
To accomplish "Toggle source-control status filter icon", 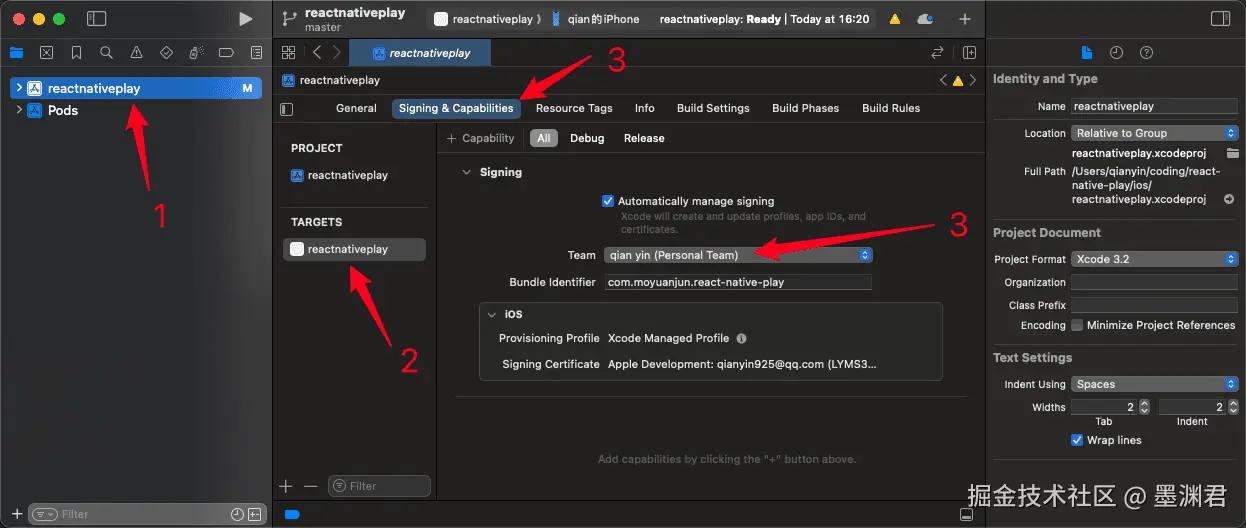I will [255, 514].
